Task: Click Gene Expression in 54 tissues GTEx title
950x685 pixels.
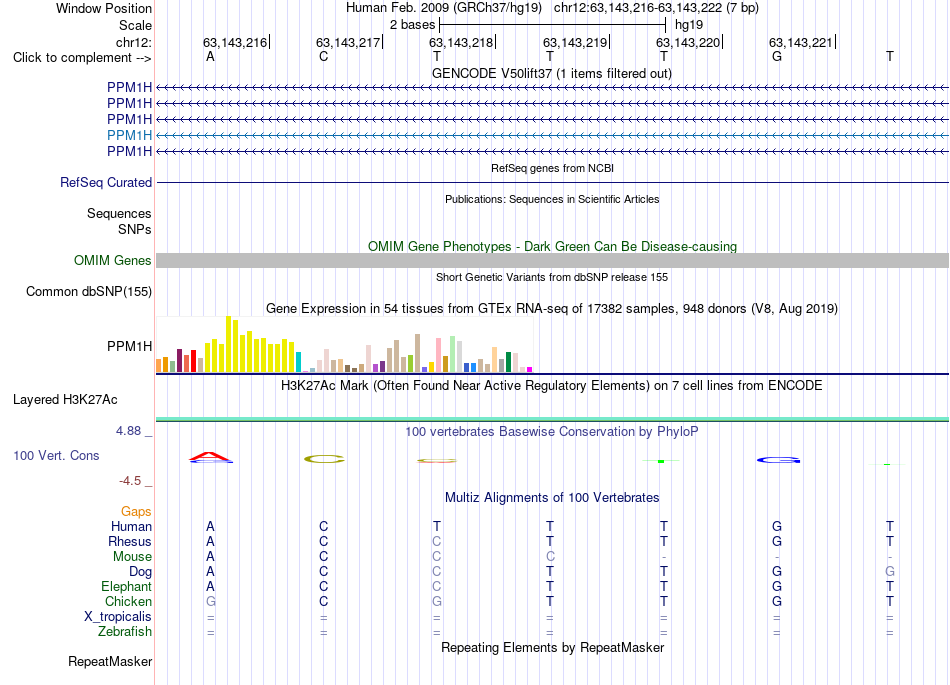Action: [552, 308]
